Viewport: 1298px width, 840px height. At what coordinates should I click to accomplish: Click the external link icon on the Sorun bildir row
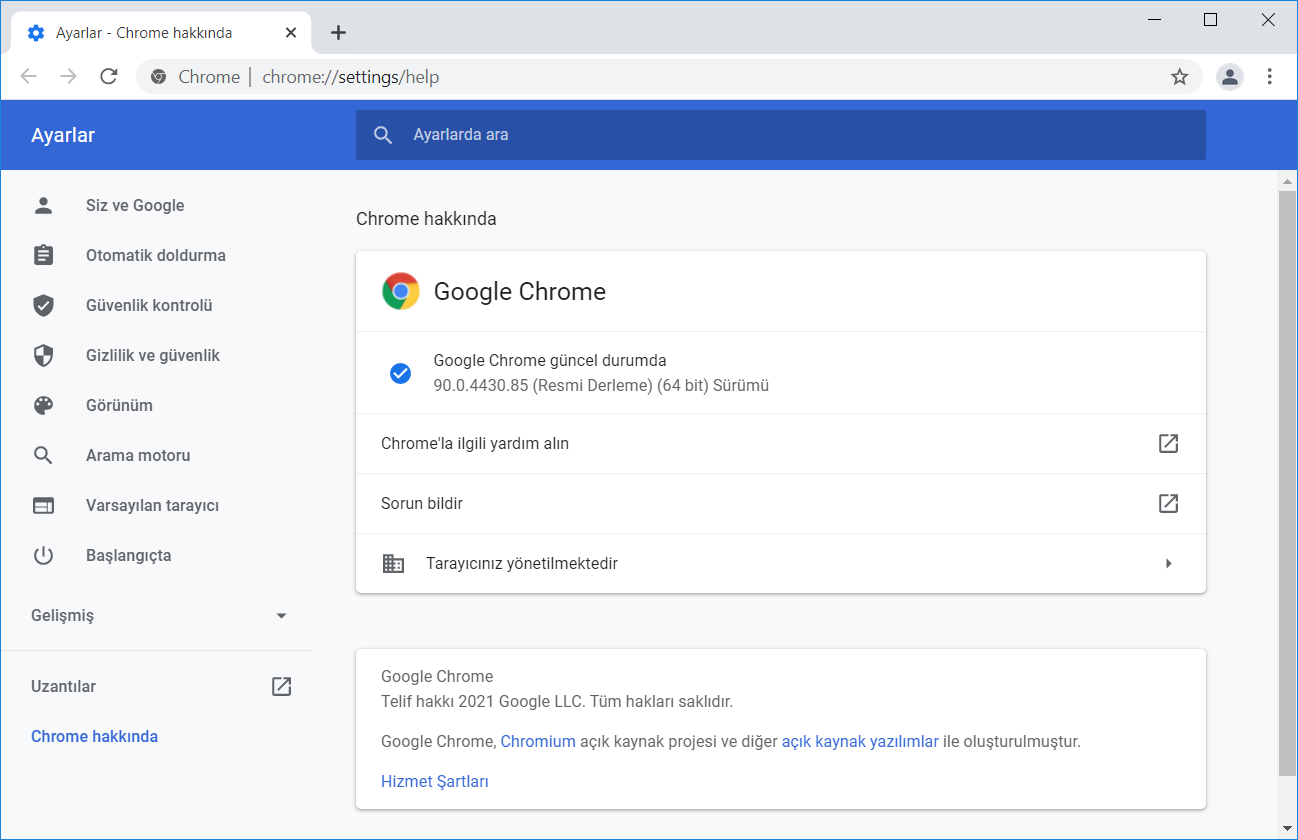coord(1168,503)
